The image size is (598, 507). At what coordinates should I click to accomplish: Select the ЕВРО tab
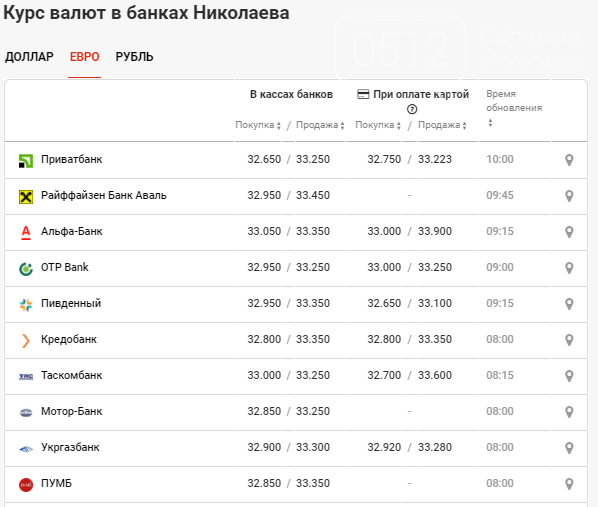tap(84, 57)
